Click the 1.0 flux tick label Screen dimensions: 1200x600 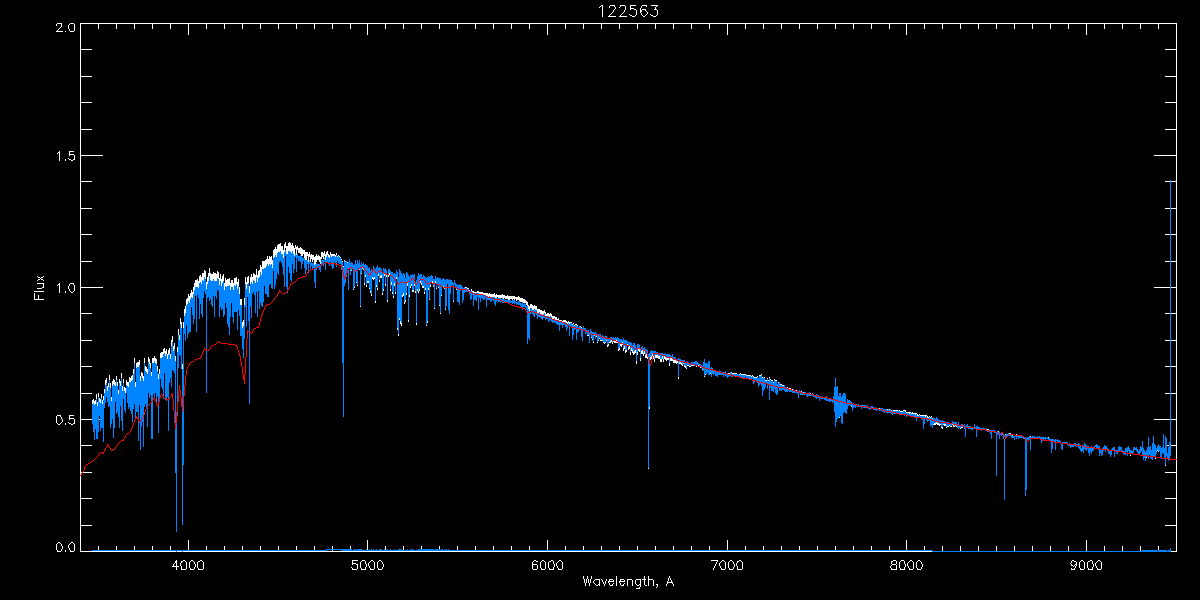click(x=65, y=288)
